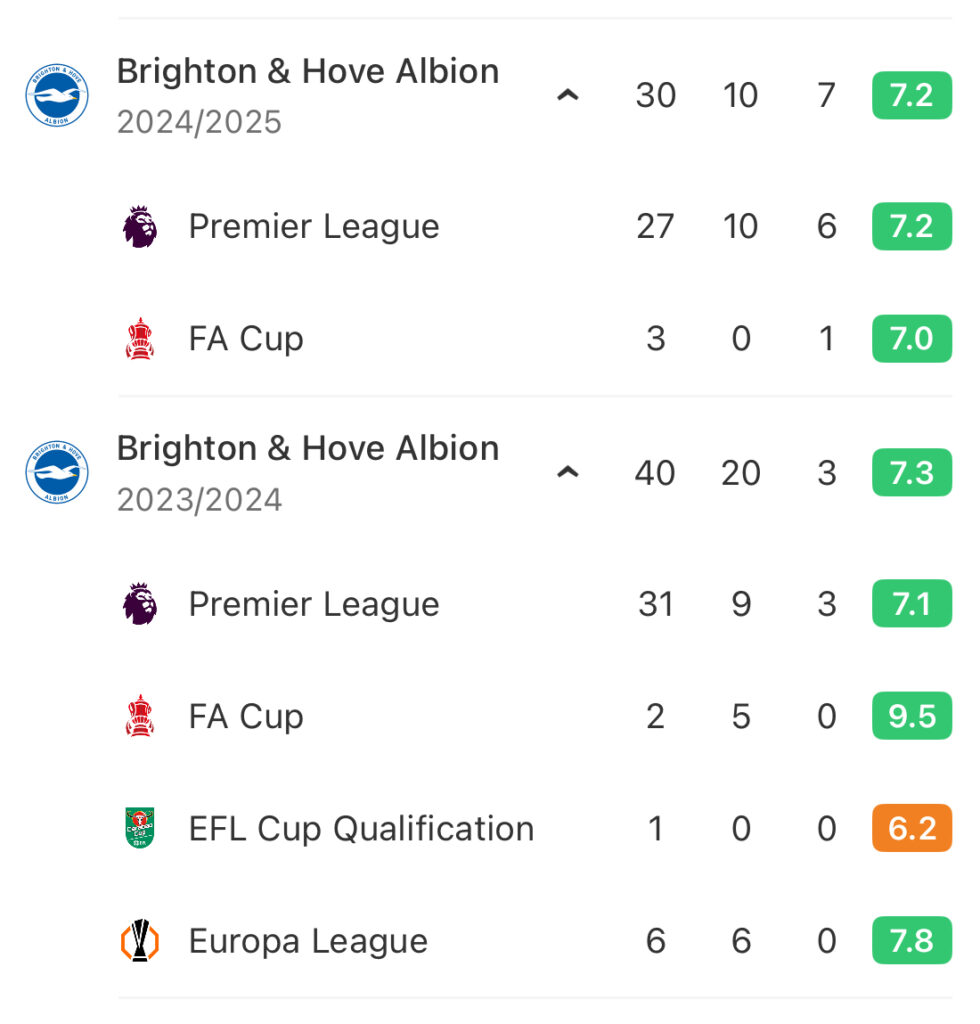980x1024 pixels.
Task: Click the 7.3 season rating for 2023/2024
Action: click(x=912, y=472)
